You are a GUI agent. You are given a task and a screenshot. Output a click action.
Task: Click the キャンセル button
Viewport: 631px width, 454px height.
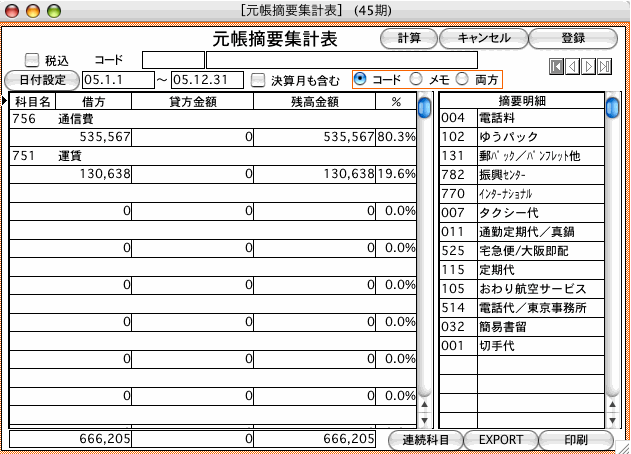[x=484, y=38]
